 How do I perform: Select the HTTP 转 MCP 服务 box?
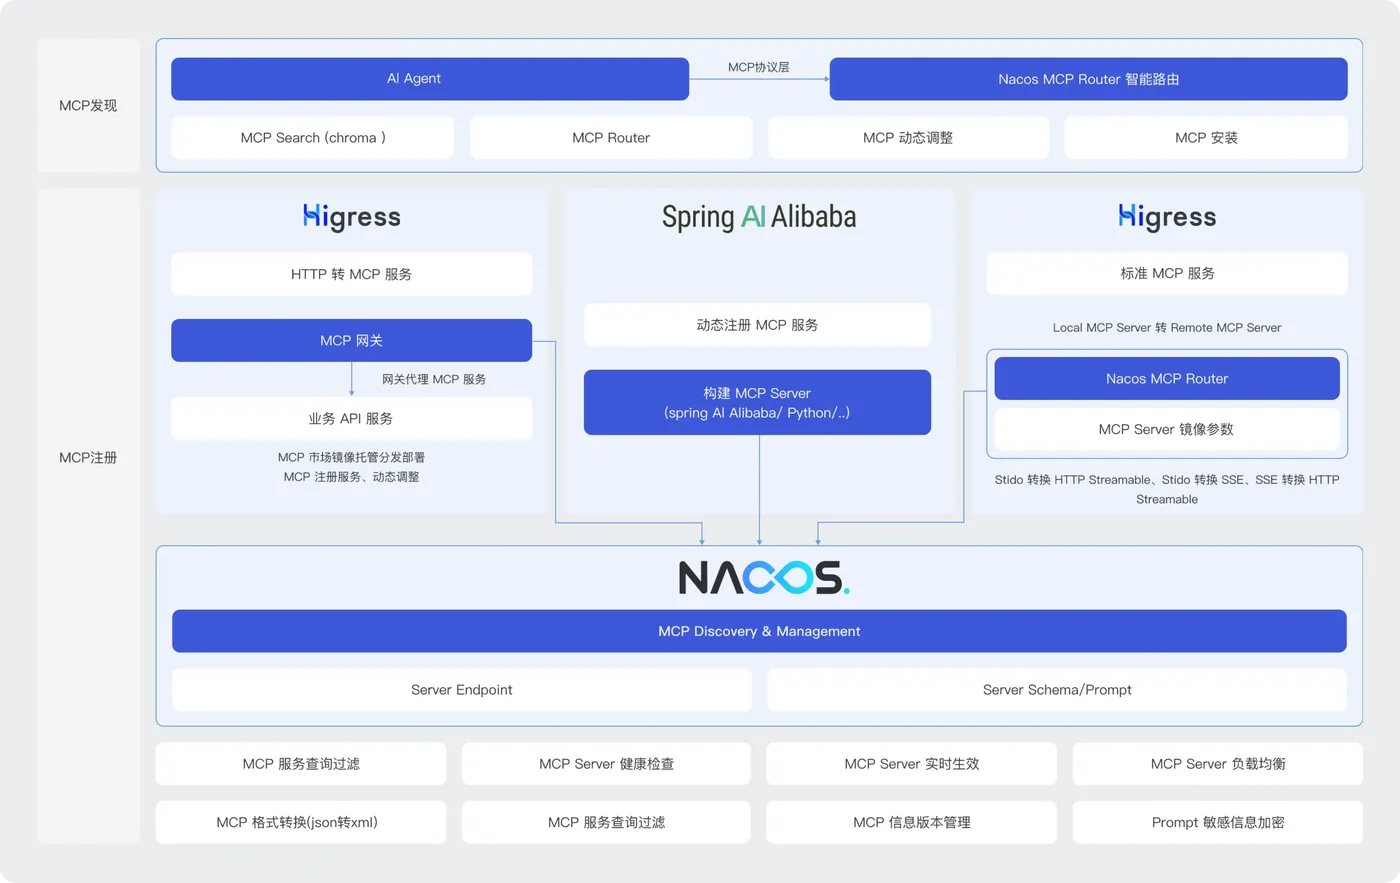click(351, 274)
